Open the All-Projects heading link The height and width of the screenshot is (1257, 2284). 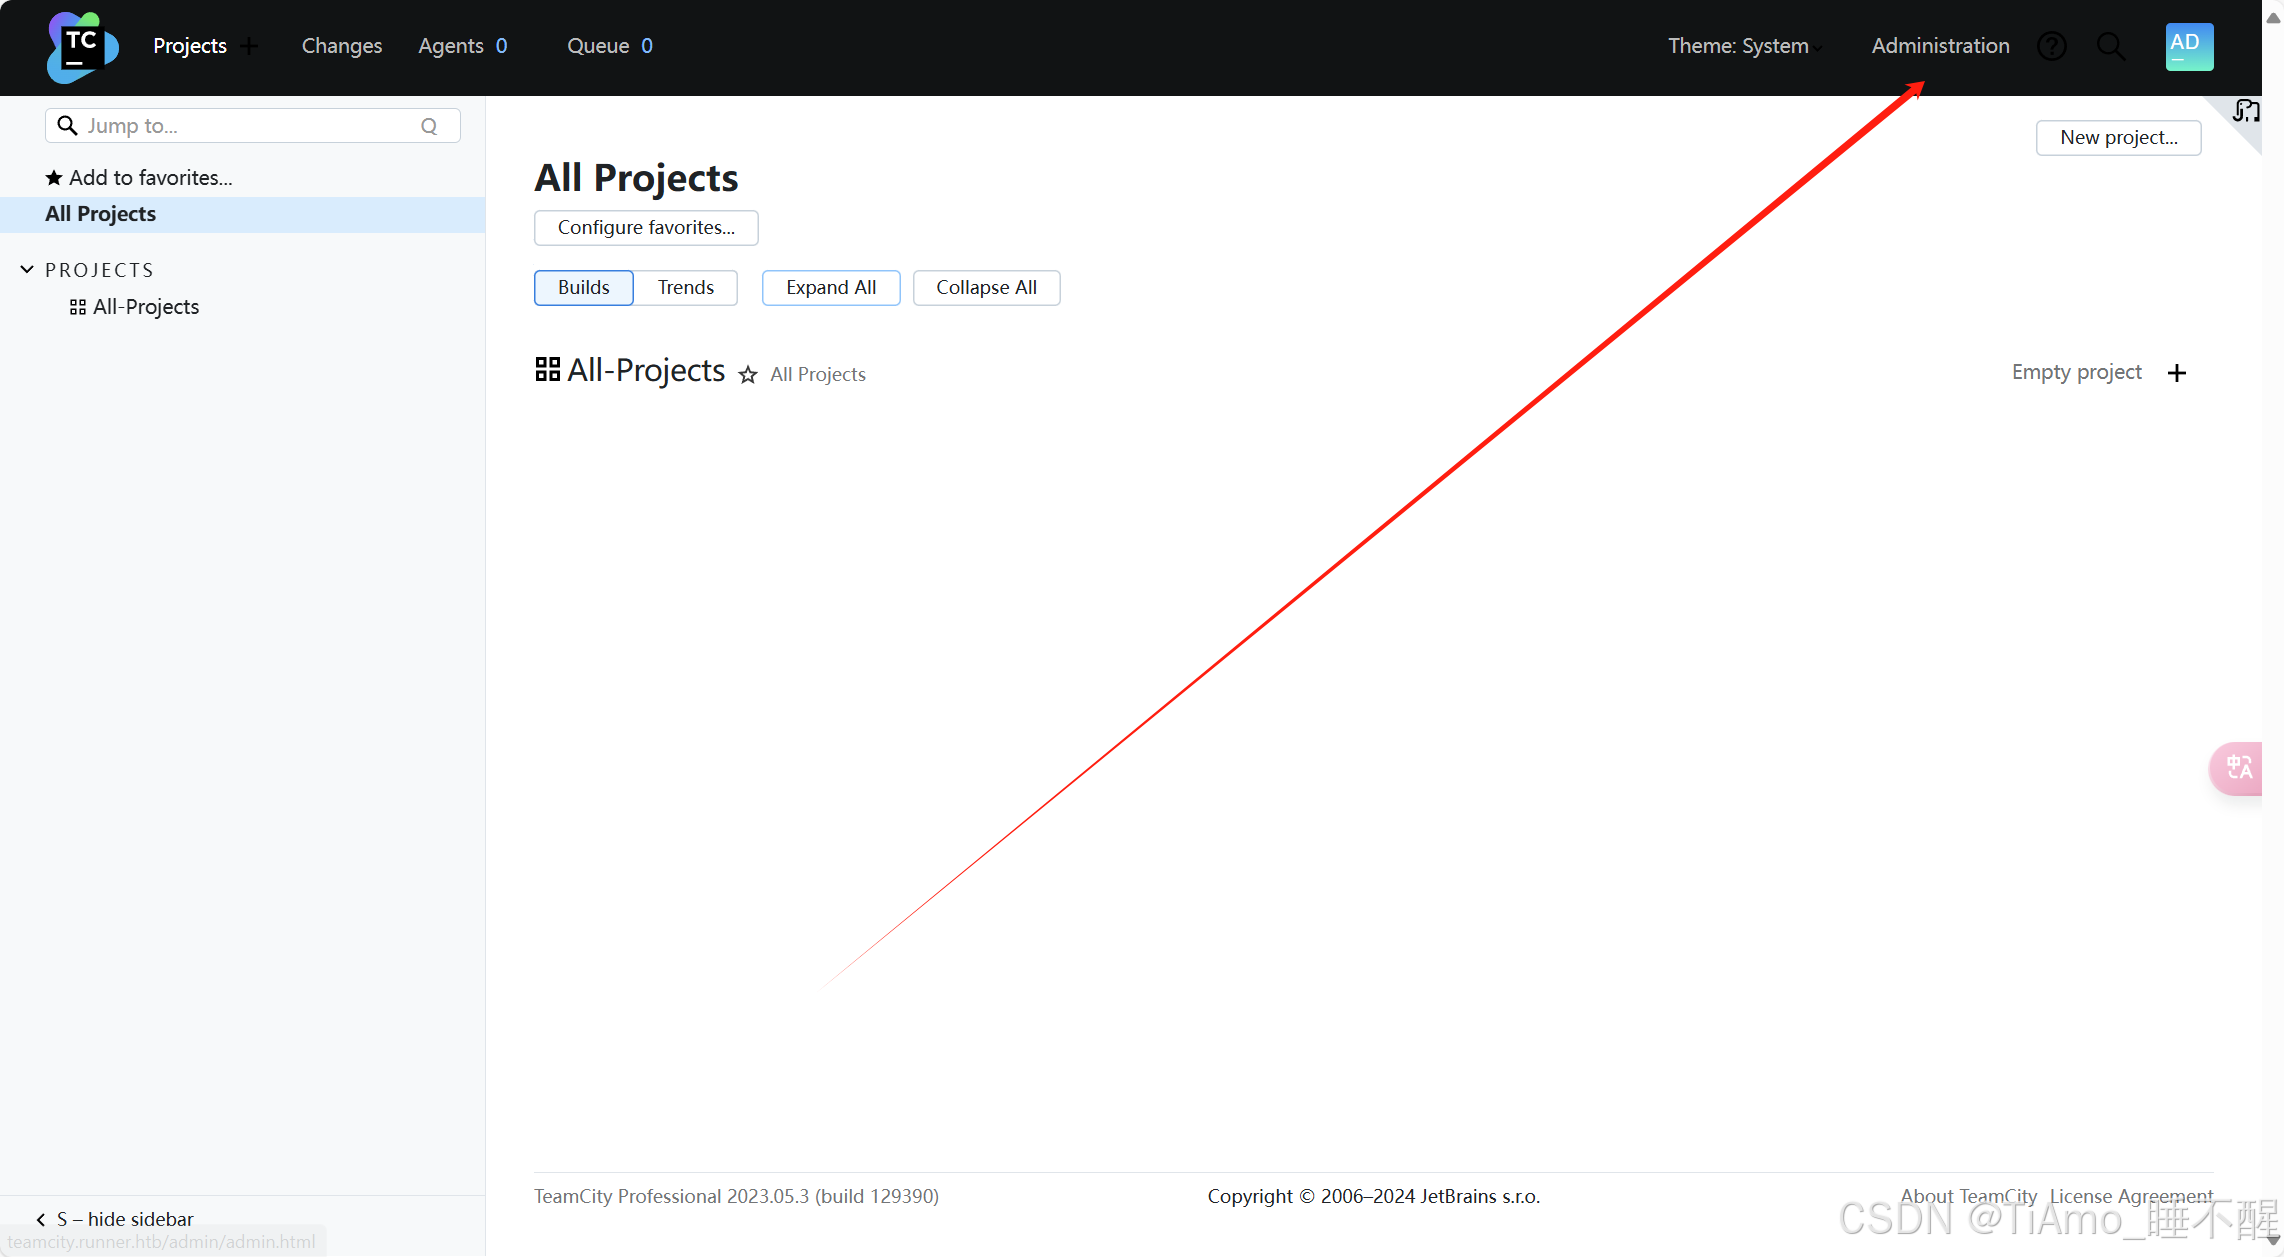(x=646, y=370)
